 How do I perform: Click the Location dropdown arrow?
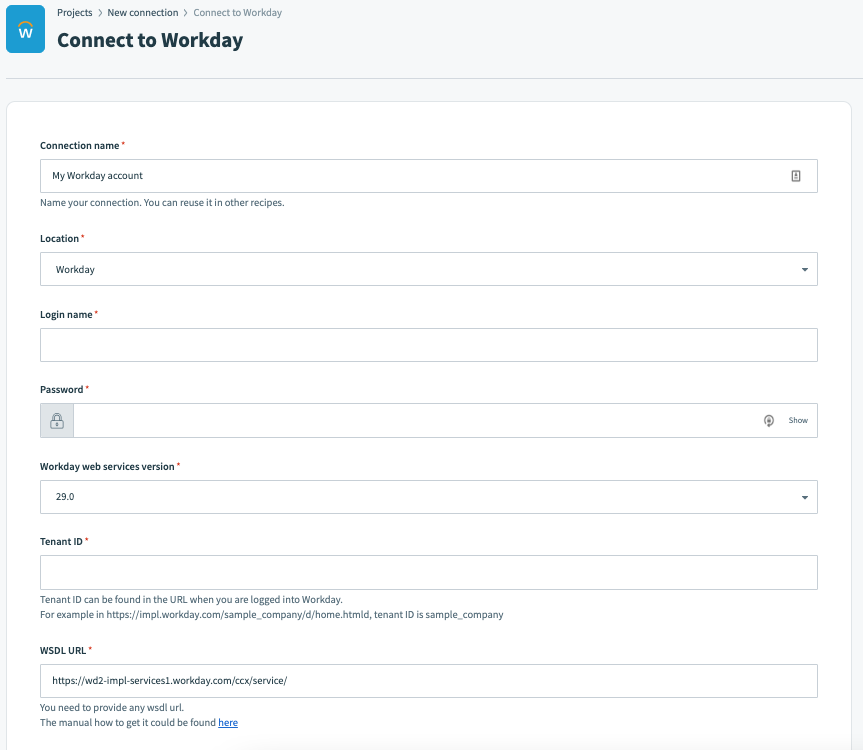(804, 268)
